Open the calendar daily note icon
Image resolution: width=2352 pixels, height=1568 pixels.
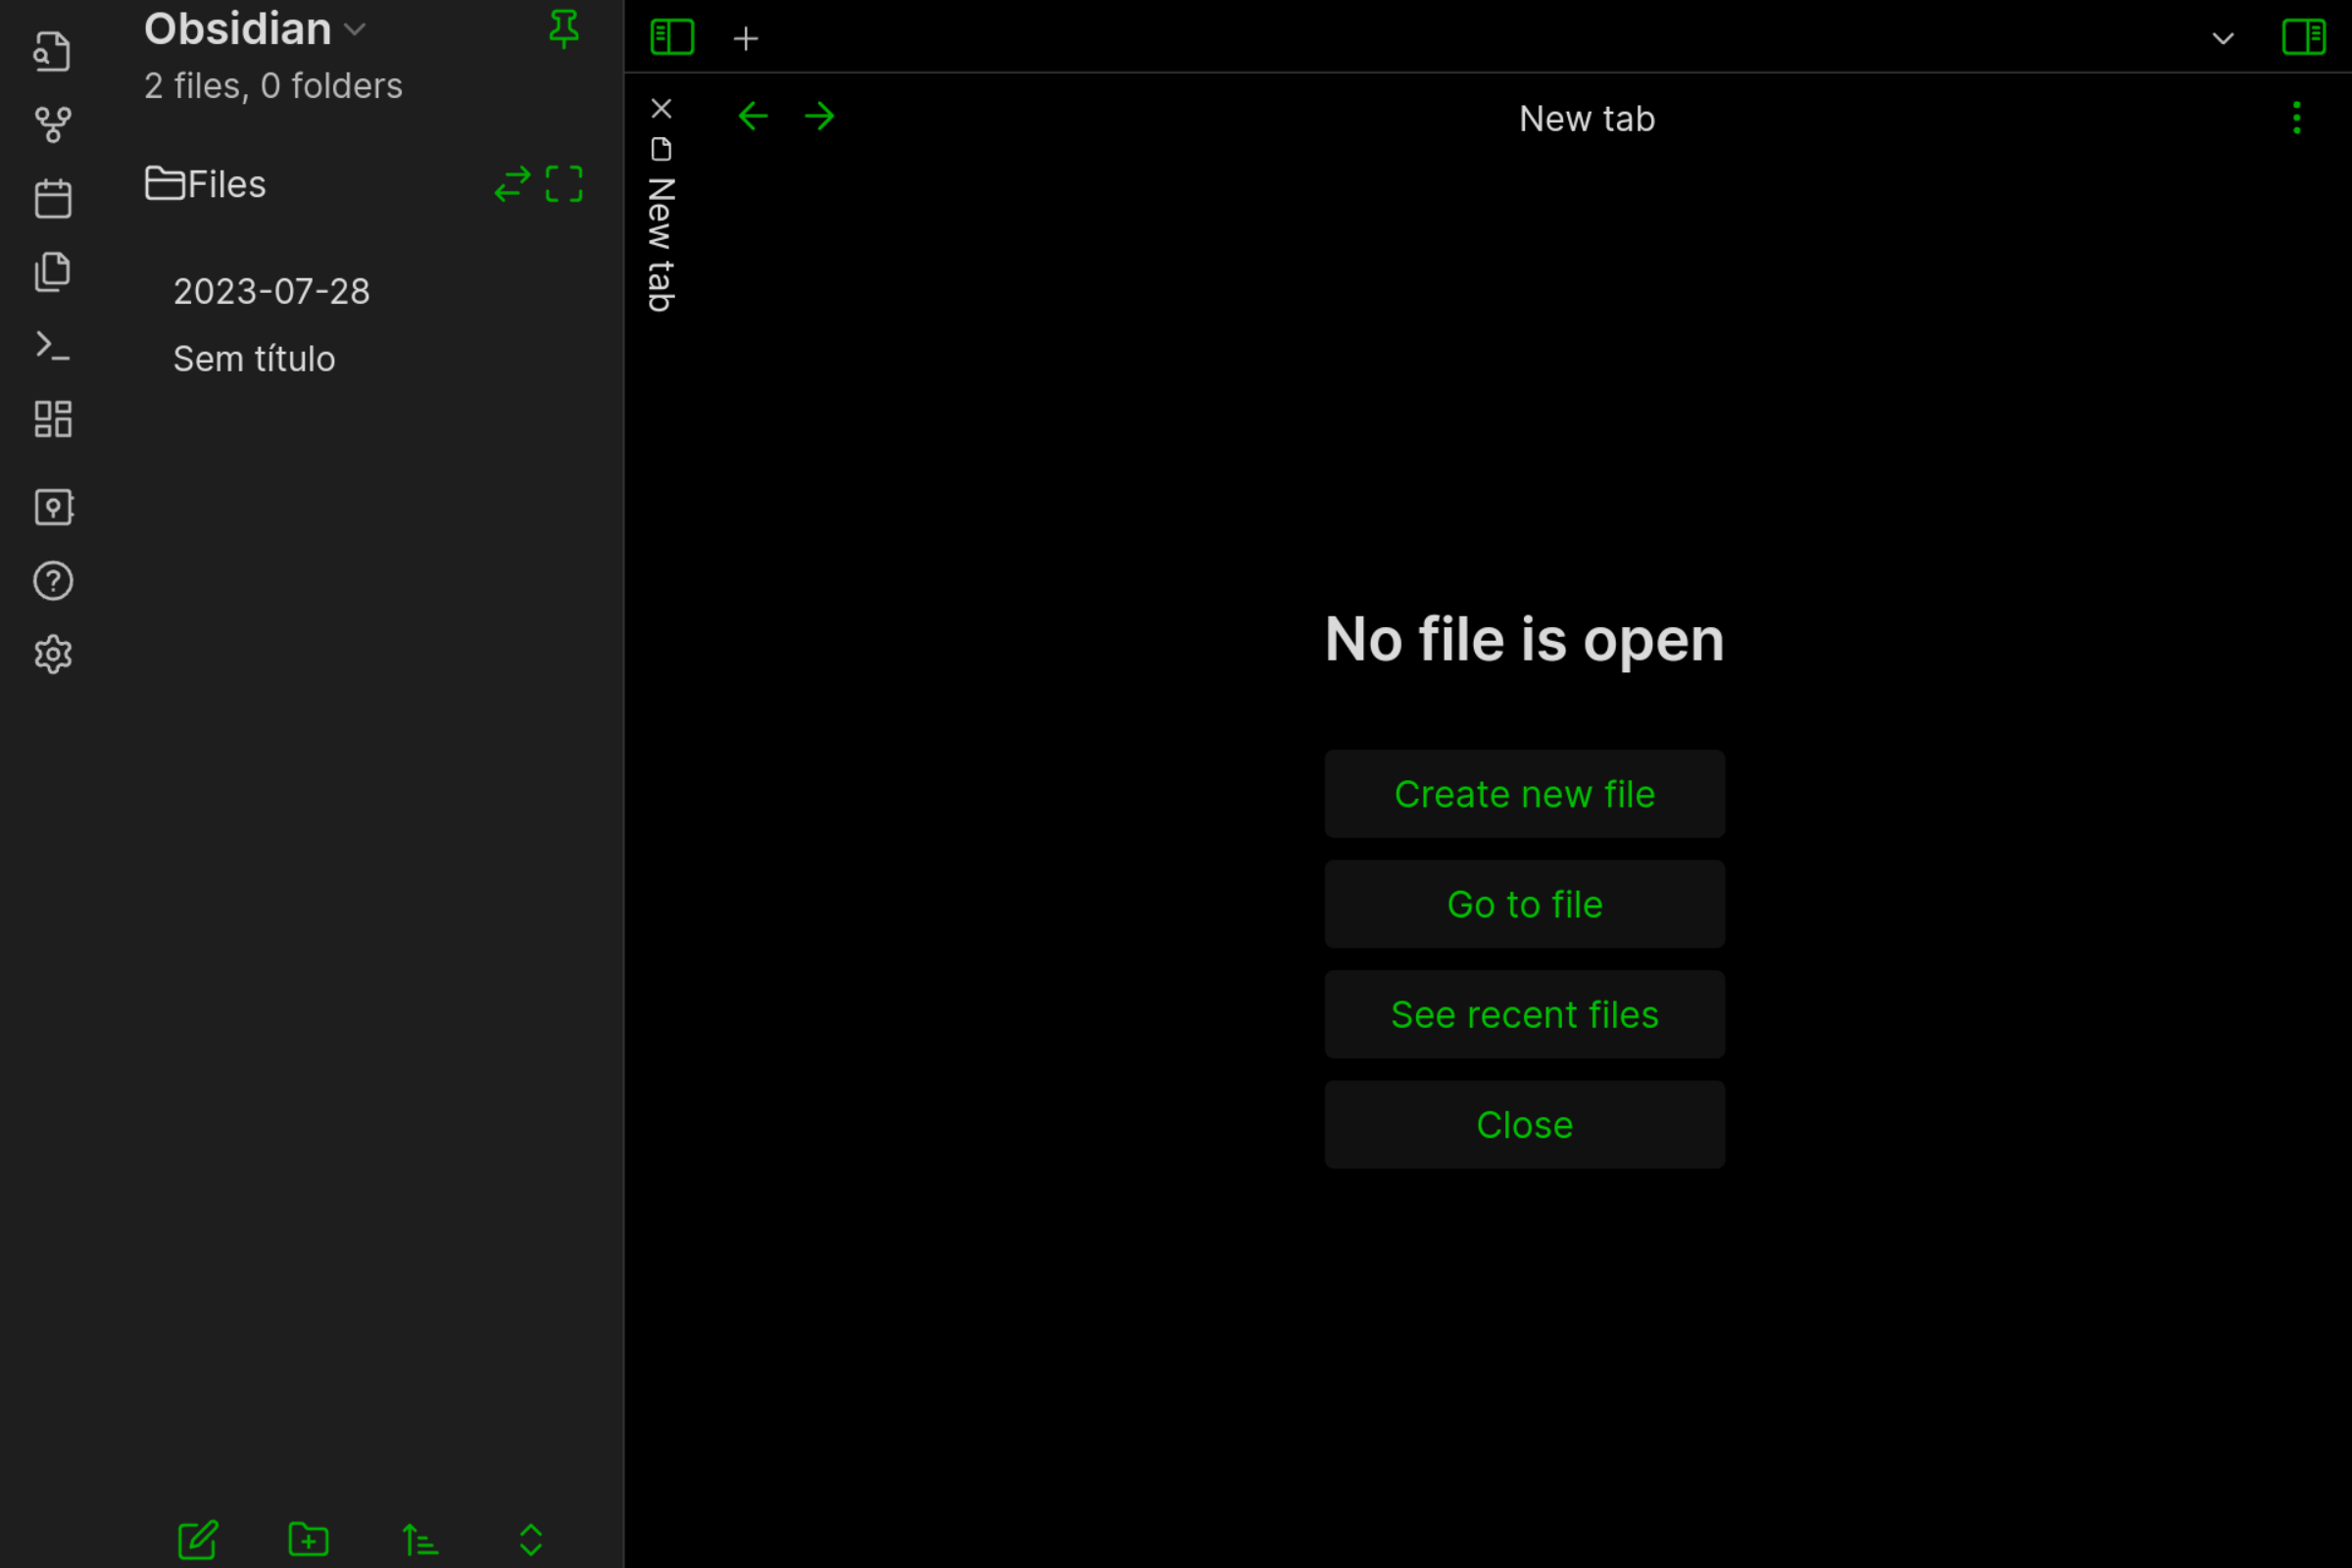[52, 197]
